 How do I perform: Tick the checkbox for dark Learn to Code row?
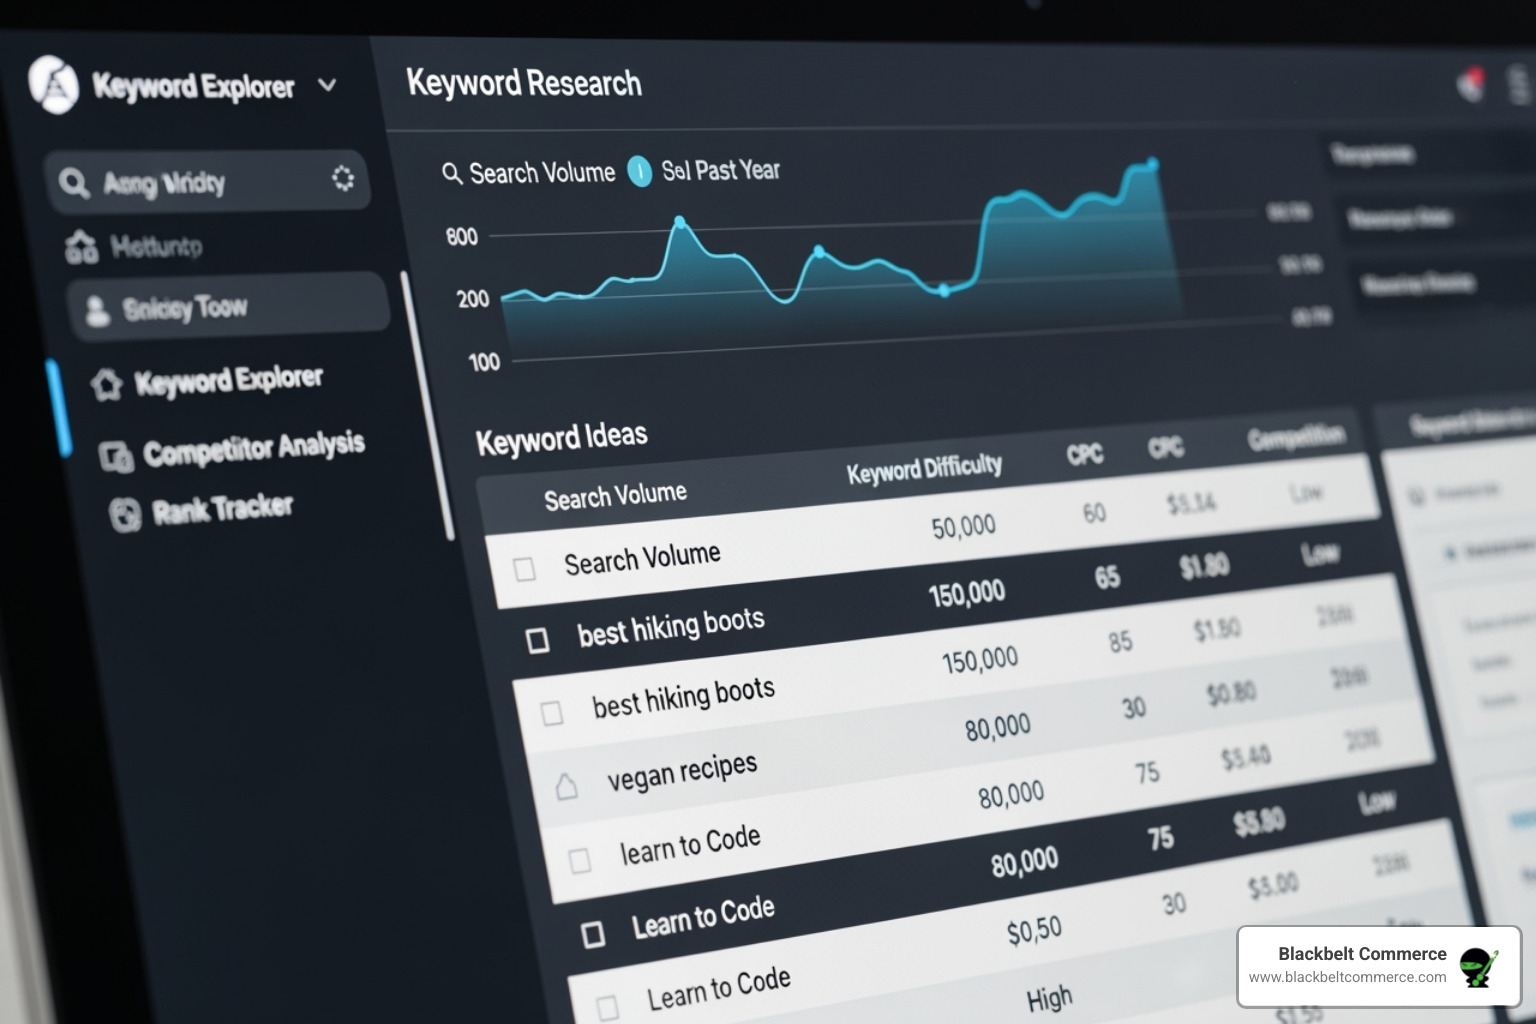tap(593, 935)
